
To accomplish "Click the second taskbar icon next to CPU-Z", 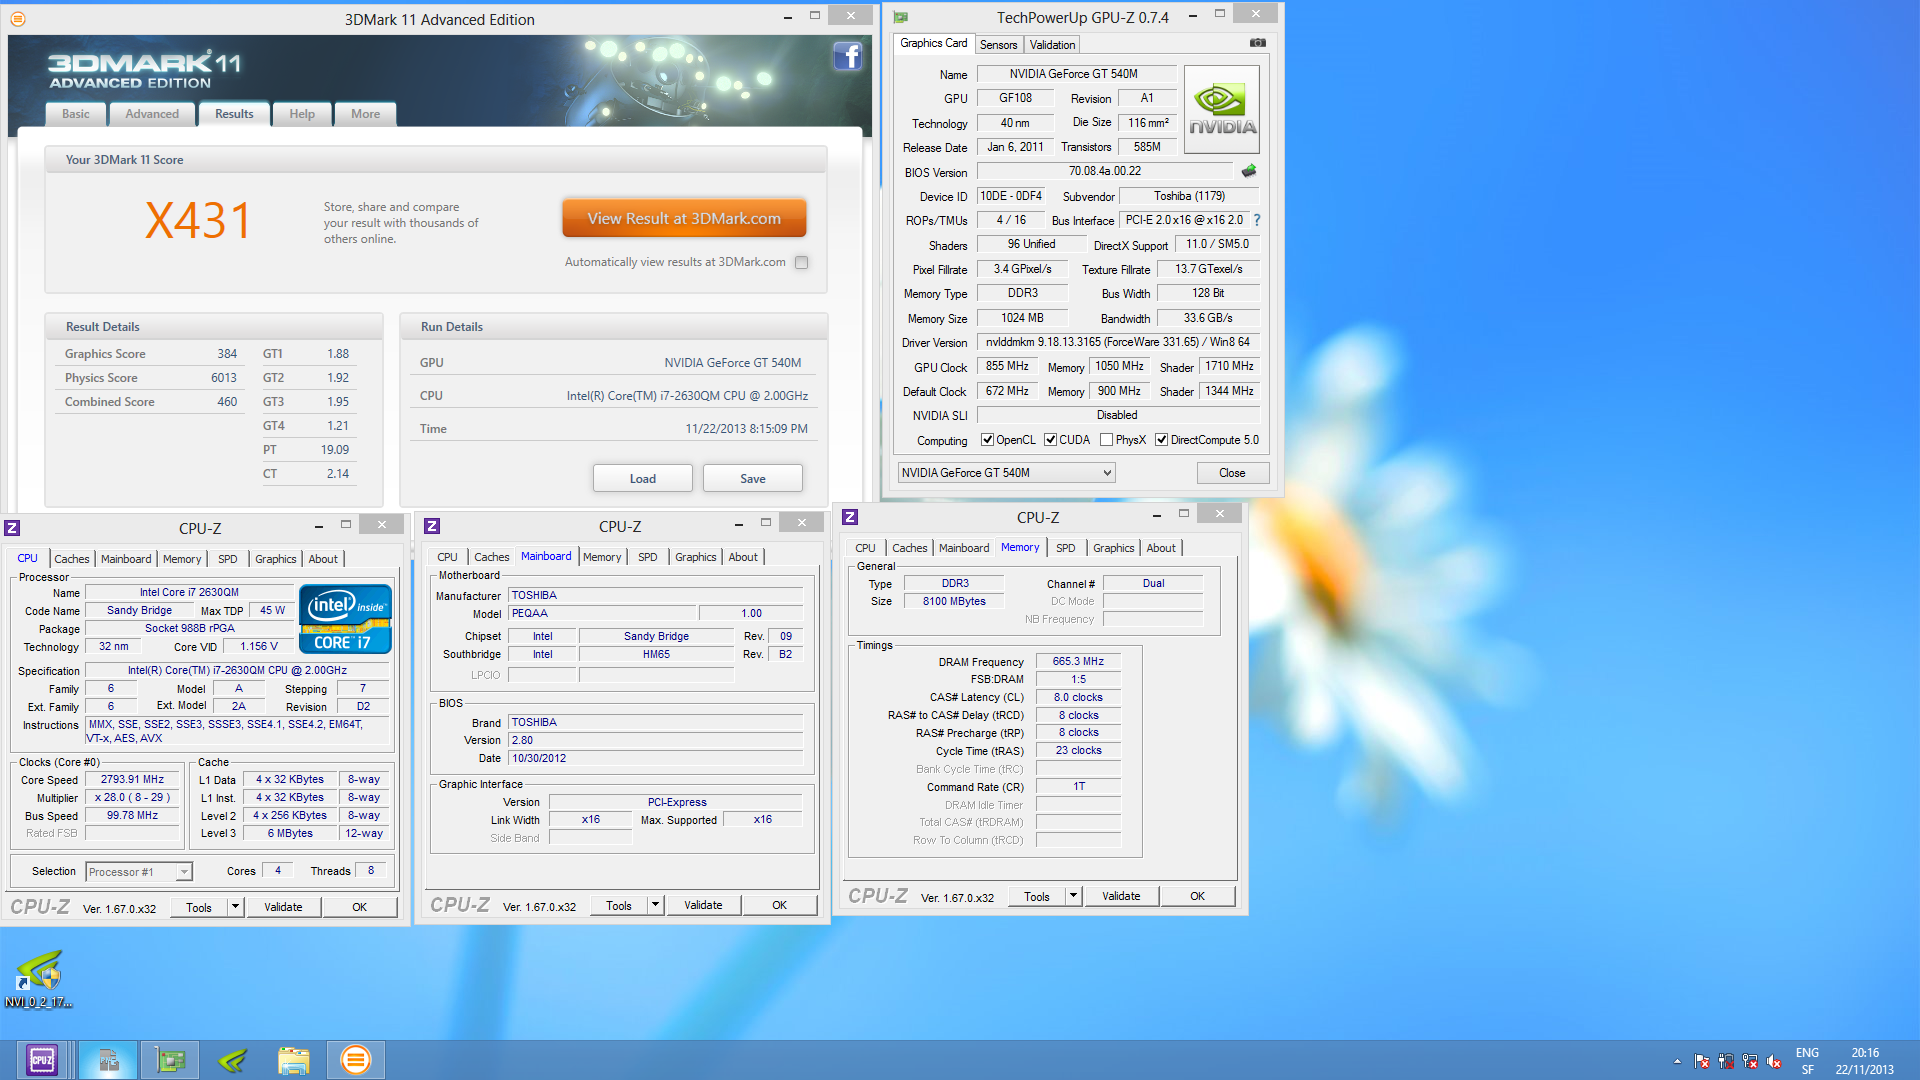I will click(x=108, y=1060).
